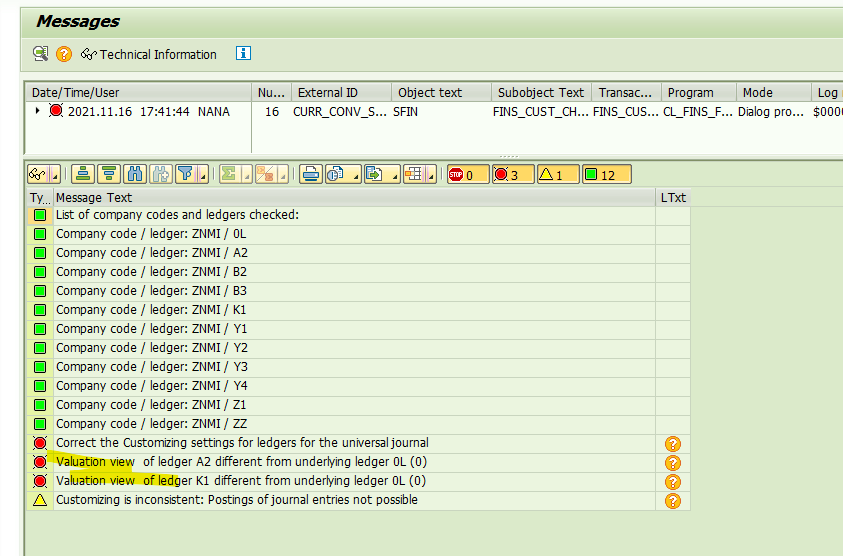Screen dimensions: 843x556
Task: Click the binoculars Find icon
Action: pos(136,174)
